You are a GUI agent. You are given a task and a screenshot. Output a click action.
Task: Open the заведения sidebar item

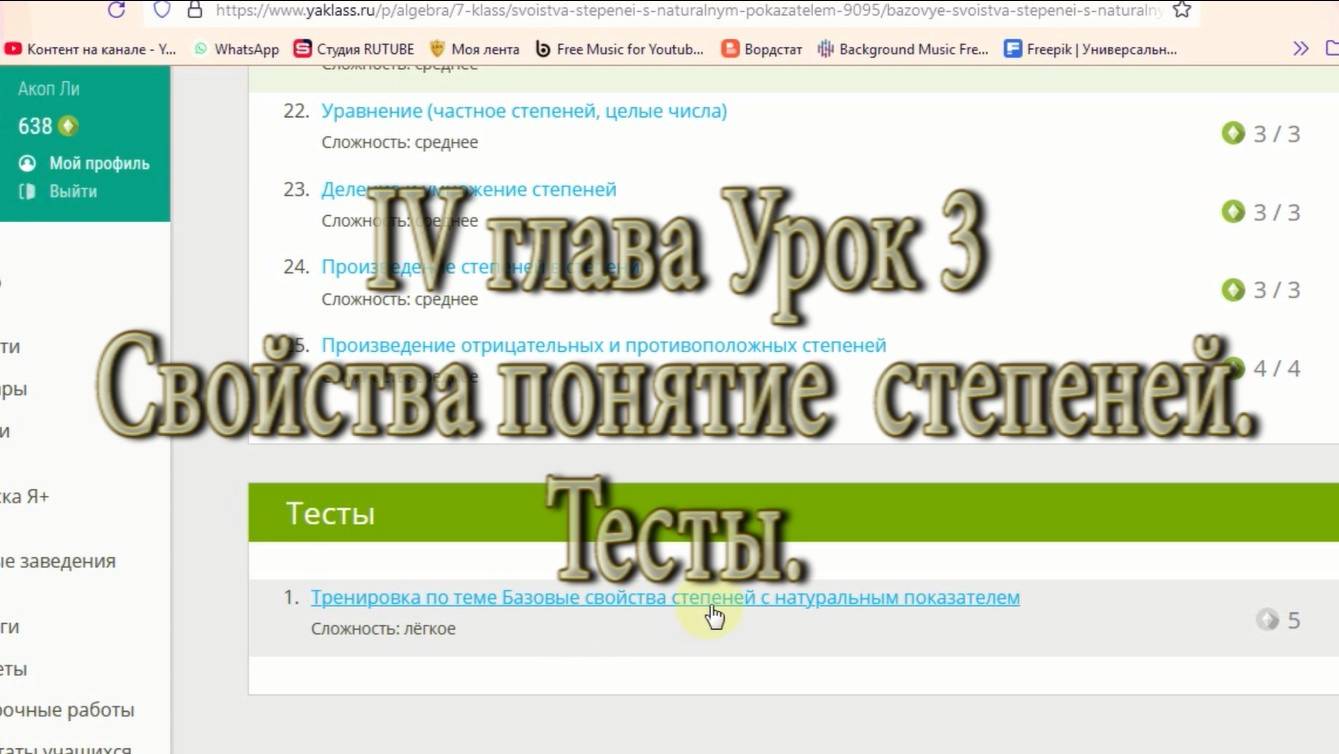(58, 561)
